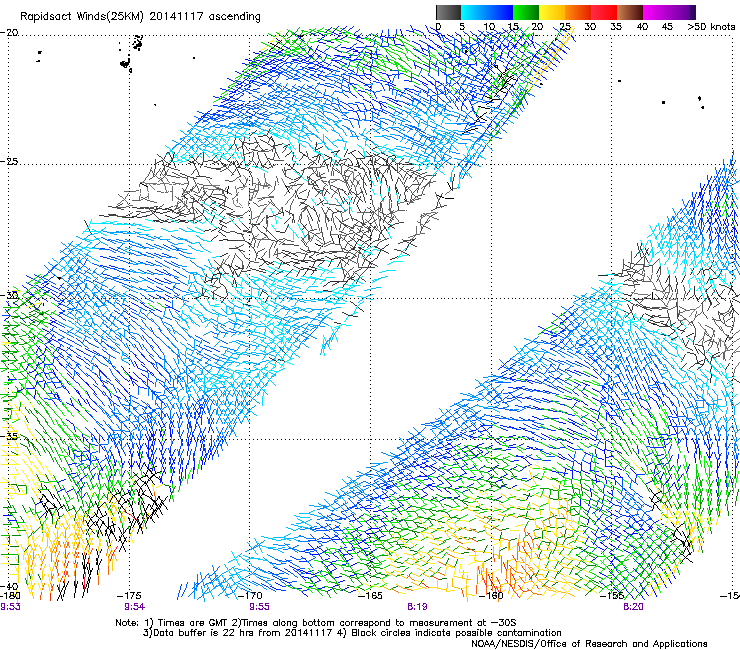The image size is (740, 650).
Task: Click the legend scale label '20'
Action: tap(537, 26)
